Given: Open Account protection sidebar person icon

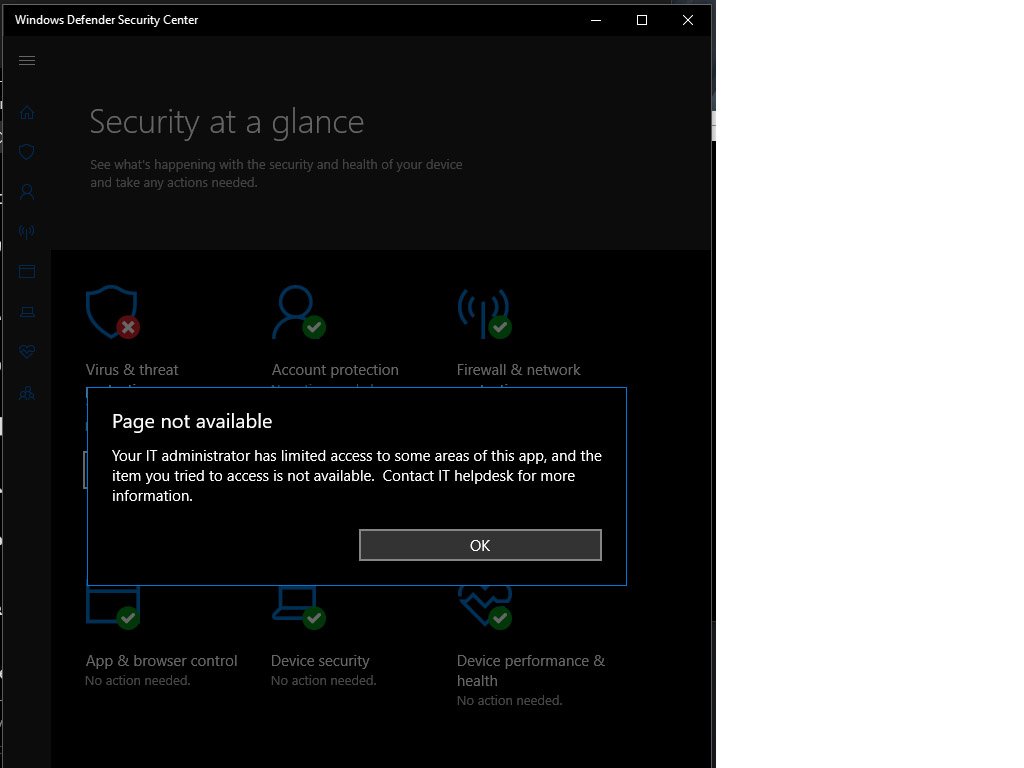Looking at the screenshot, I should pos(27,192).
